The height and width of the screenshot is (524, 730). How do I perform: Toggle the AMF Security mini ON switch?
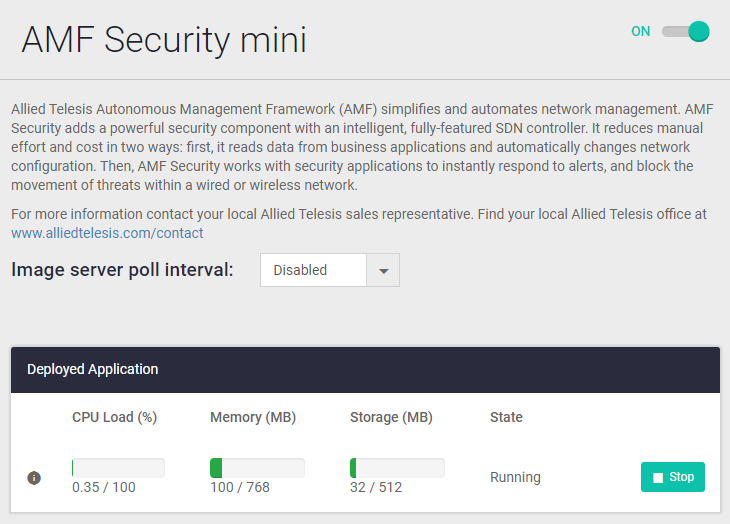tap(686, 32)
